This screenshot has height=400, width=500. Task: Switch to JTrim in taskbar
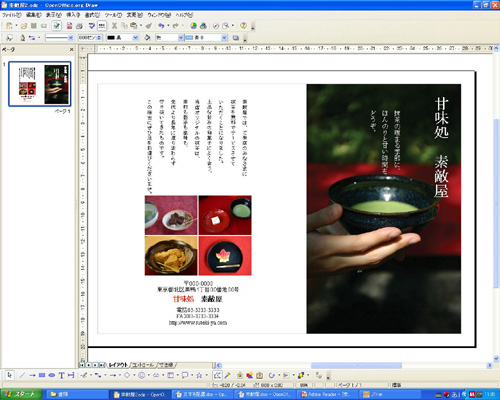tap(390, 394)
